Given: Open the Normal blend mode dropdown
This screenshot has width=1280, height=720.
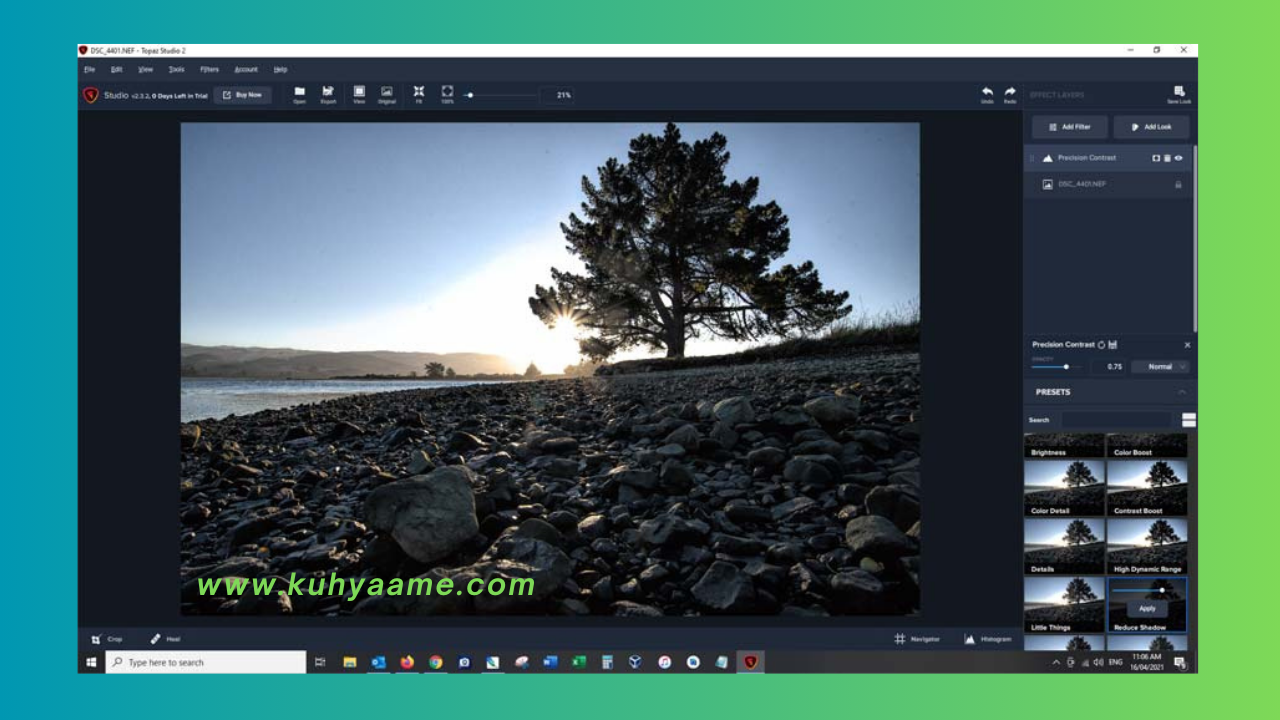Looking at the screenshot, I should pos(1160,367).
